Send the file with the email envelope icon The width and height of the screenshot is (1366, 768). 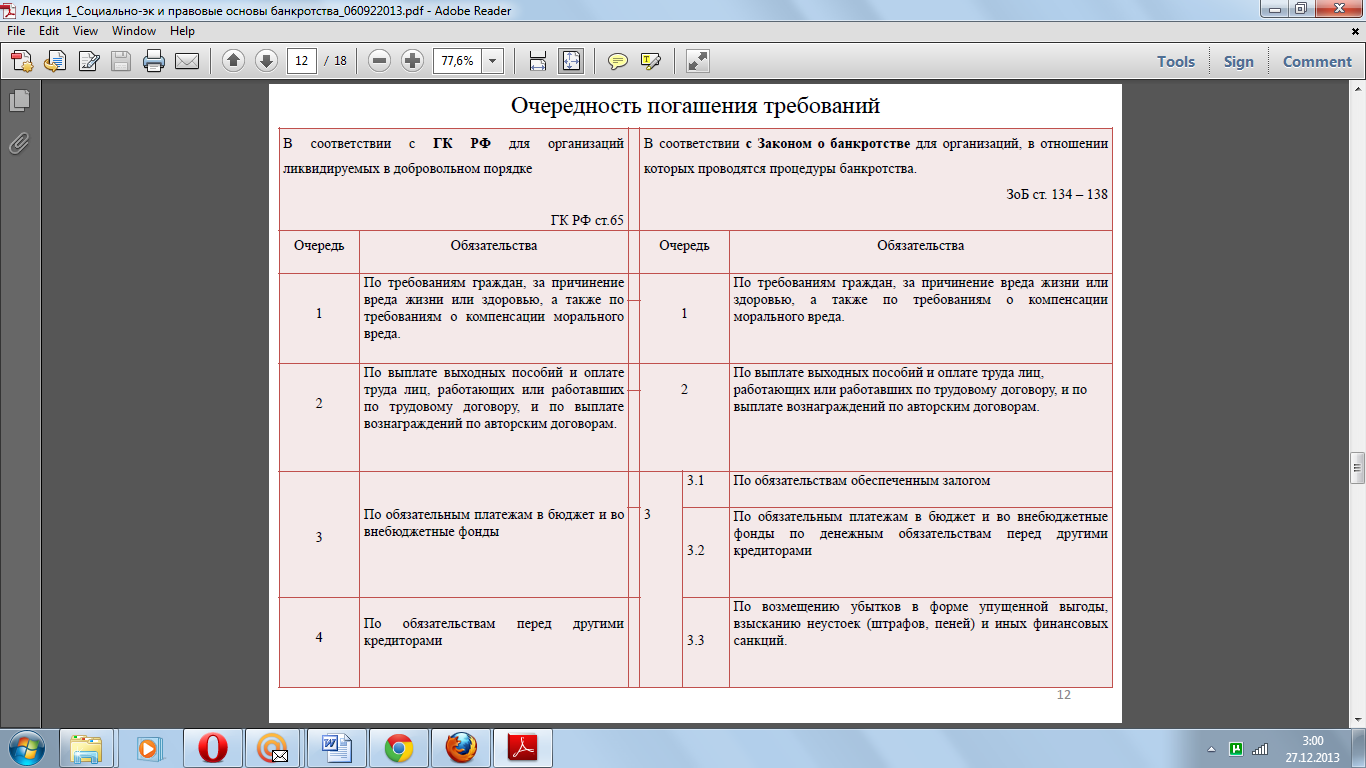tap(187, 61)
